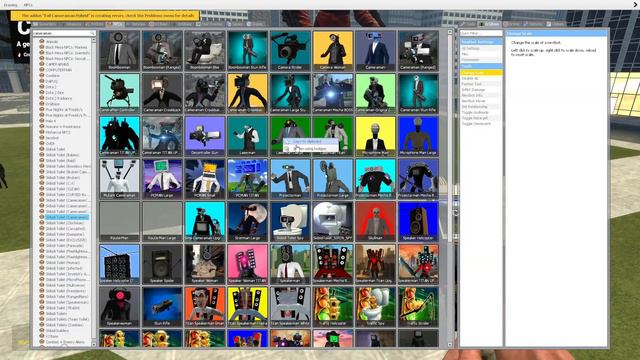Pick the Cameraman Mecha BOSS icon
Image resolution: width=640 pixels, height=360 pixels.
(x=333, y=93)
